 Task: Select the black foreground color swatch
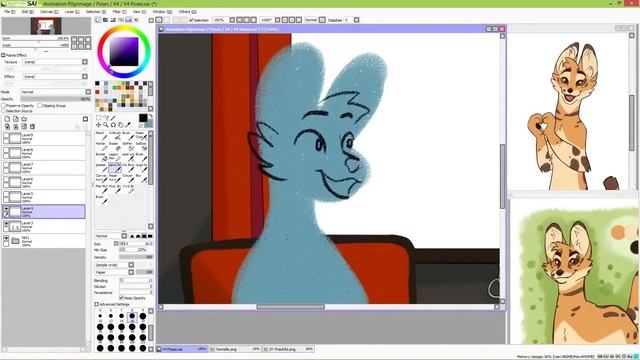143,118
